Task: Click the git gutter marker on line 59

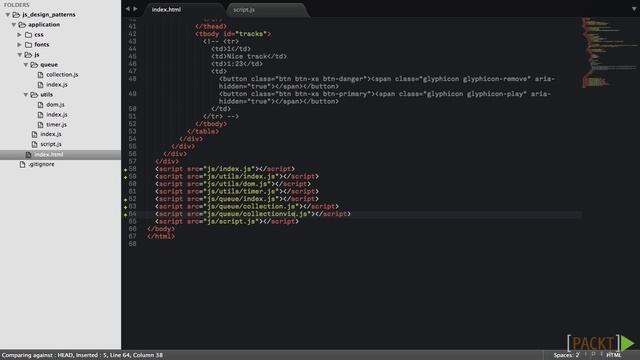Action: point(126,177)
